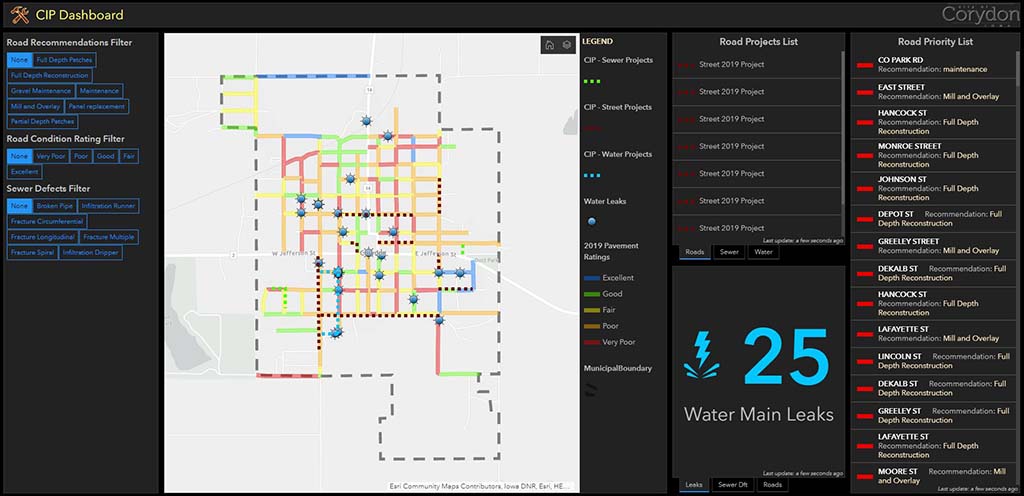Click the Good pavement rating swatch
The height and width of the screenshot is (496, 1024).
click(x=592, y=294)
